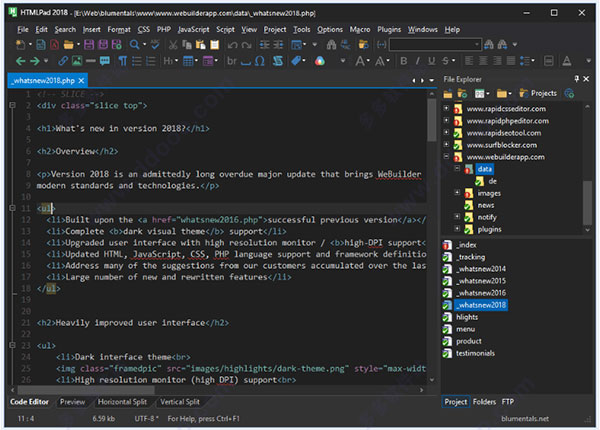600x430 pixels.
Task: Select the testimonials file
Action: pos(475,353)
